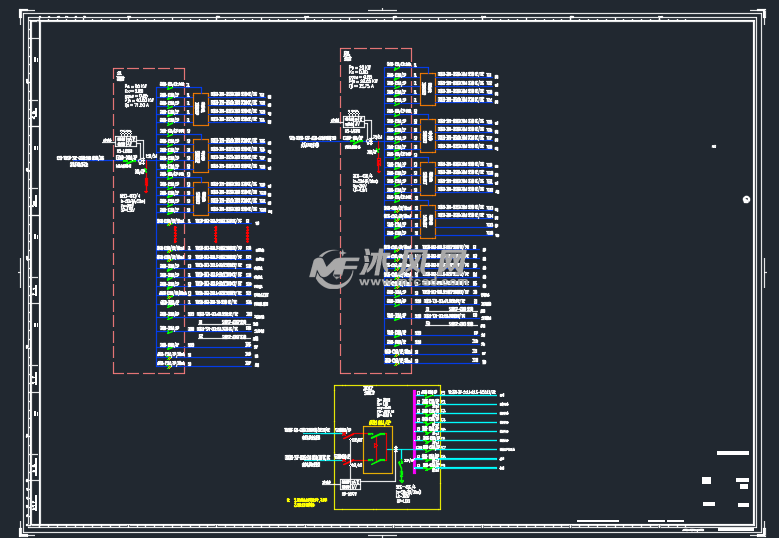Select the magenta vertical busbar in bottom panel
This screenshot has height=538, width=779.
point(414,430)
